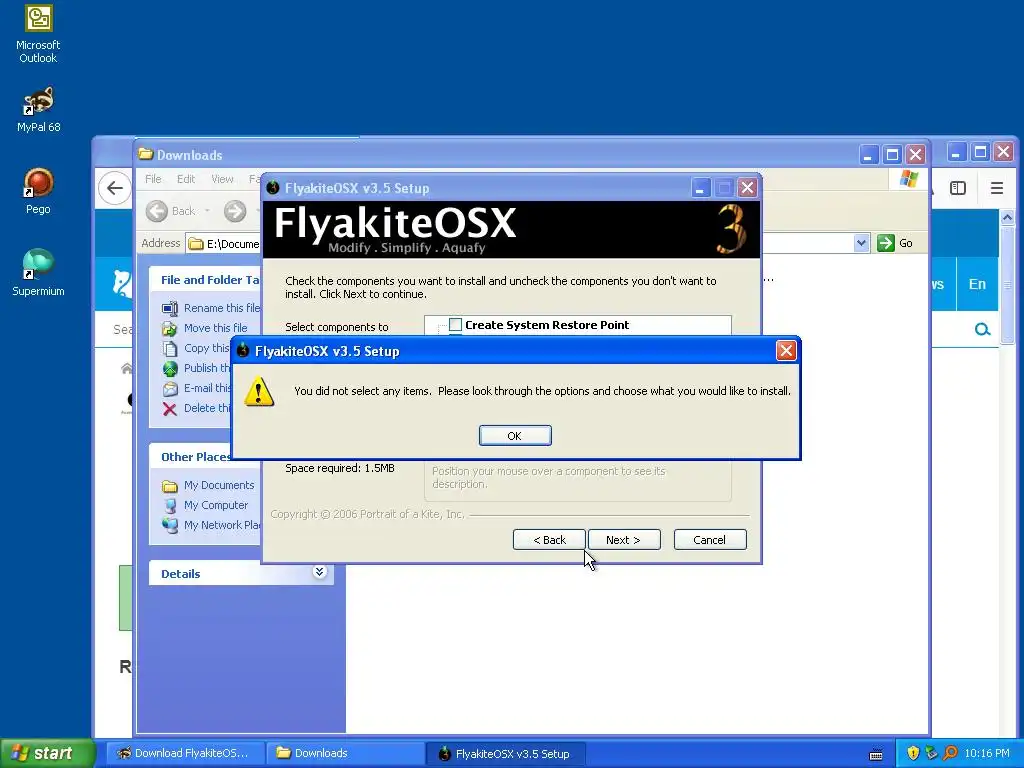Viewport: 1024px width, 768px height.
Task: Click the Go button in address bar
Action: [x=895, y=243]
